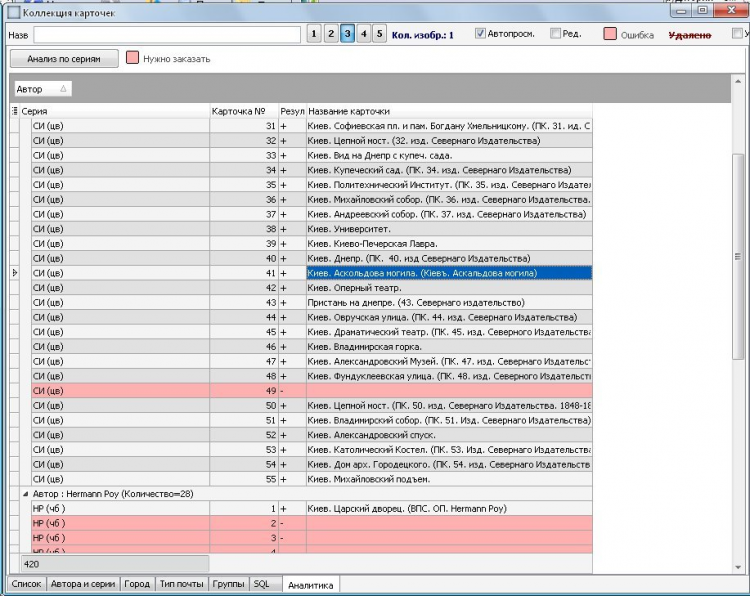Select image page button 5
This screenshot has height=596, width=750.
[x=379, y=34]
